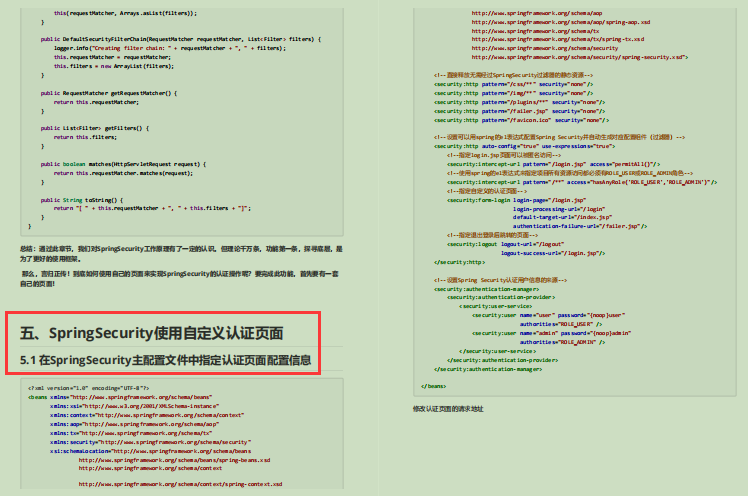
Task: Click the '<security:authentication-manager>' opening tag
Action: point(487,289)
